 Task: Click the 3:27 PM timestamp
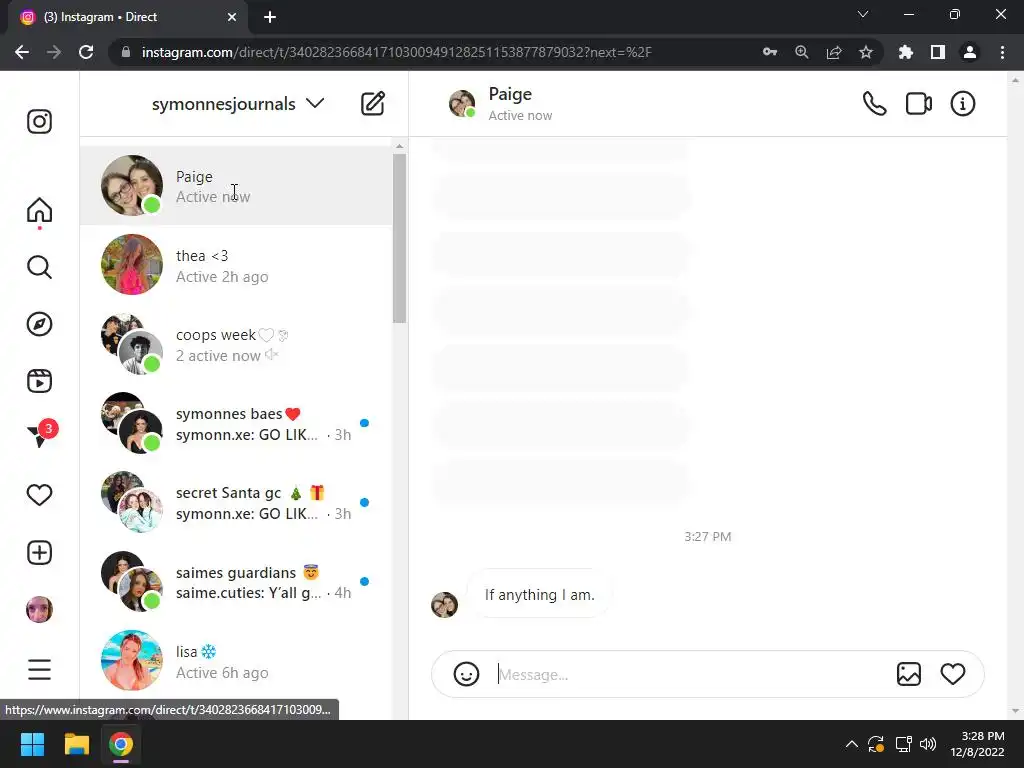point(707,536)
